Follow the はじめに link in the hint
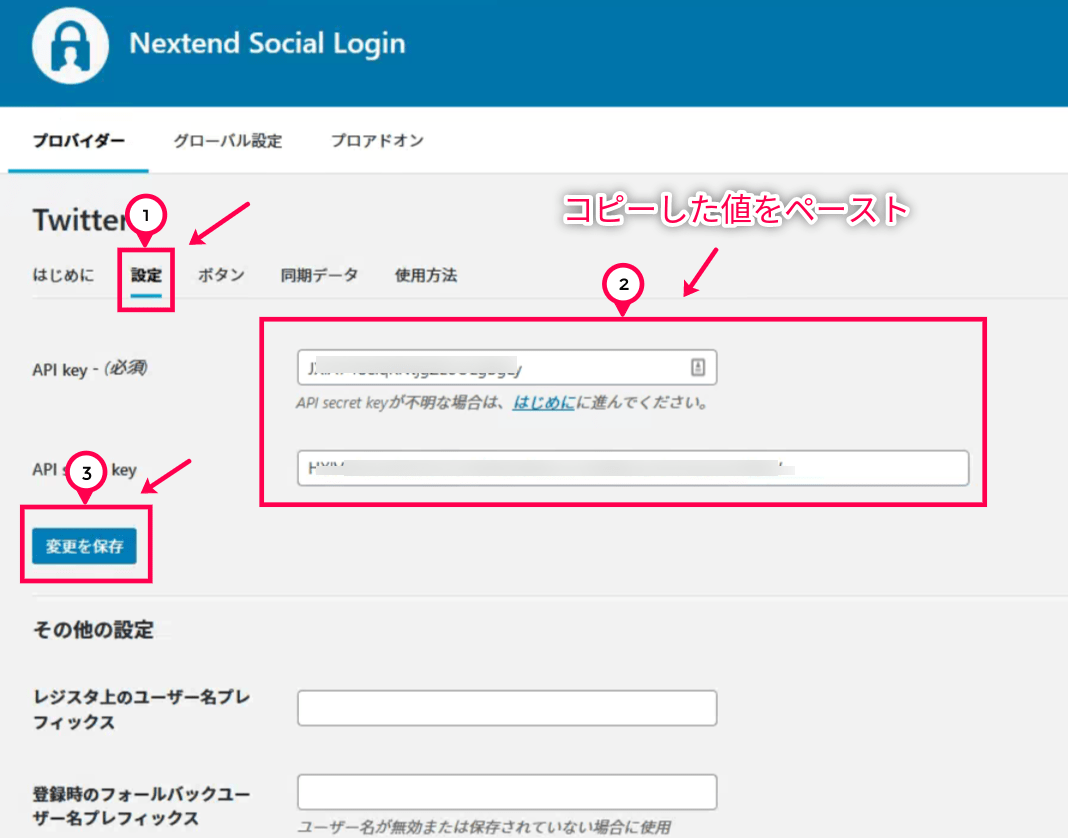Screen dimensions: 1068x838 pyautogui.click(x=544, y=403)
